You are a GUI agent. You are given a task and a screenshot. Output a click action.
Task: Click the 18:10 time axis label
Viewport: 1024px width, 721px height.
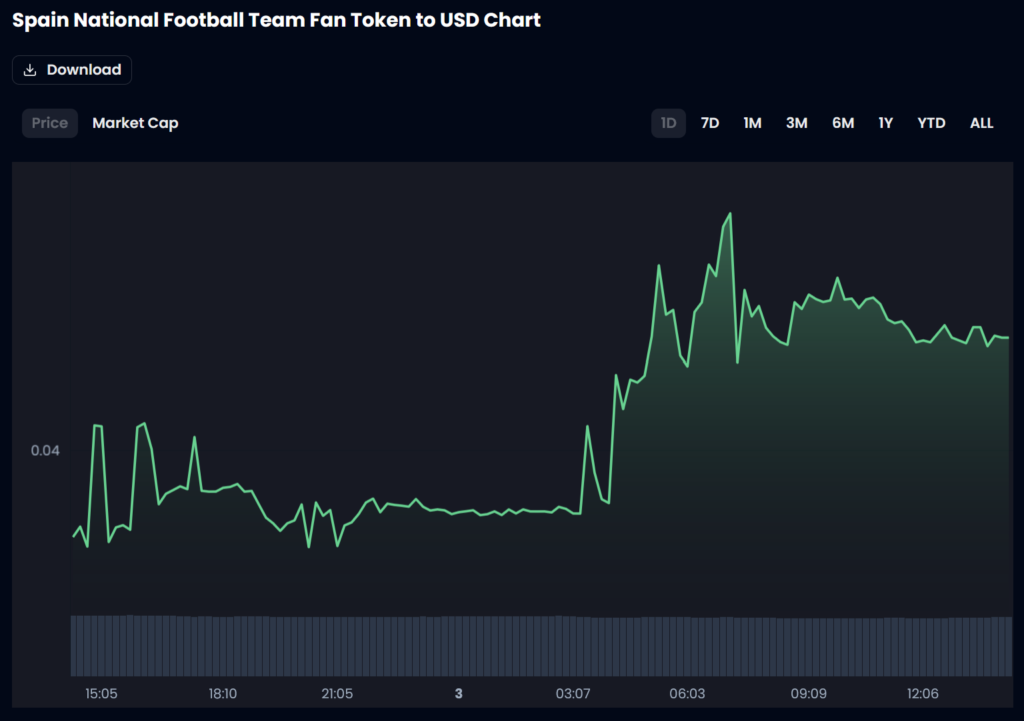pyautogui.click(x=222, y=694)
